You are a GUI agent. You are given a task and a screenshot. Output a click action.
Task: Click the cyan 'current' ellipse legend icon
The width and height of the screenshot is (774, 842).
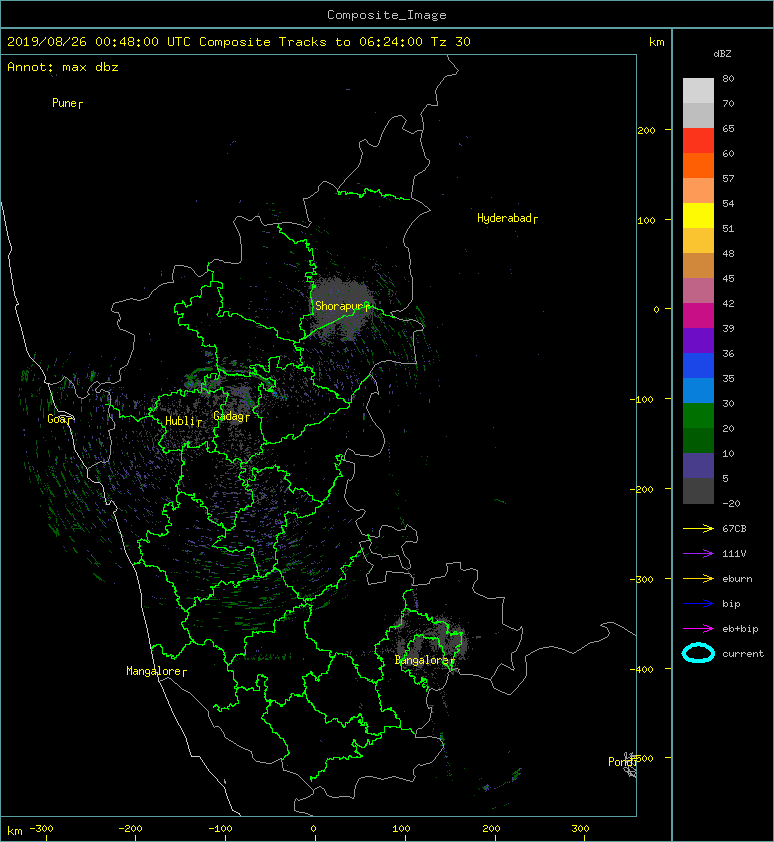tap(698, 653)
